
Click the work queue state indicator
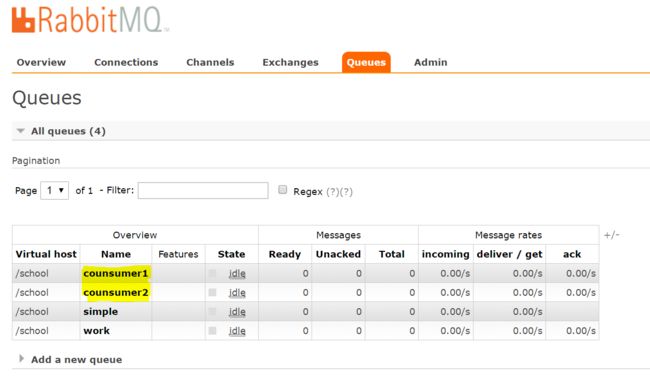(212, 331)
